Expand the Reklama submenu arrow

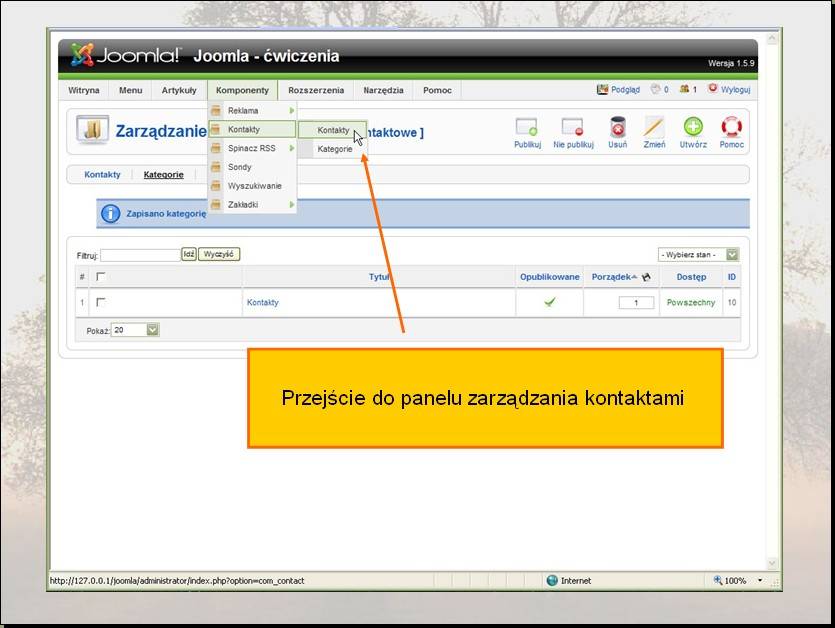pyautogui.click(x=292, y=111)
